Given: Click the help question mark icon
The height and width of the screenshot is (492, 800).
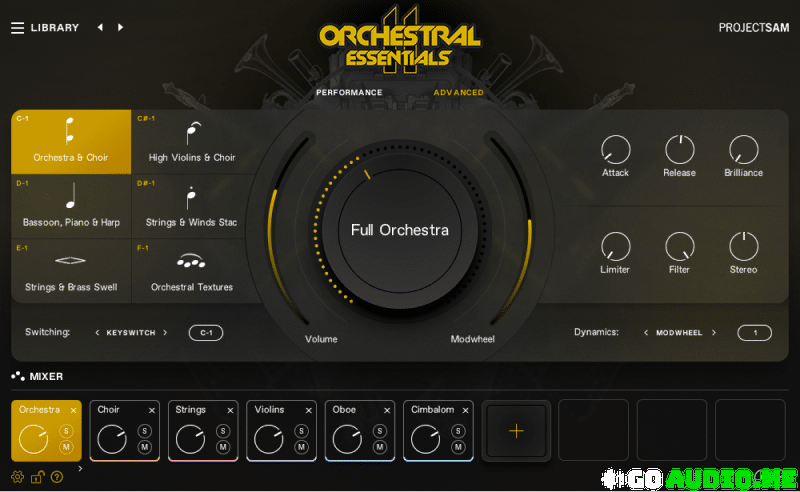Looking at the screenshot, I should (57, 477).
